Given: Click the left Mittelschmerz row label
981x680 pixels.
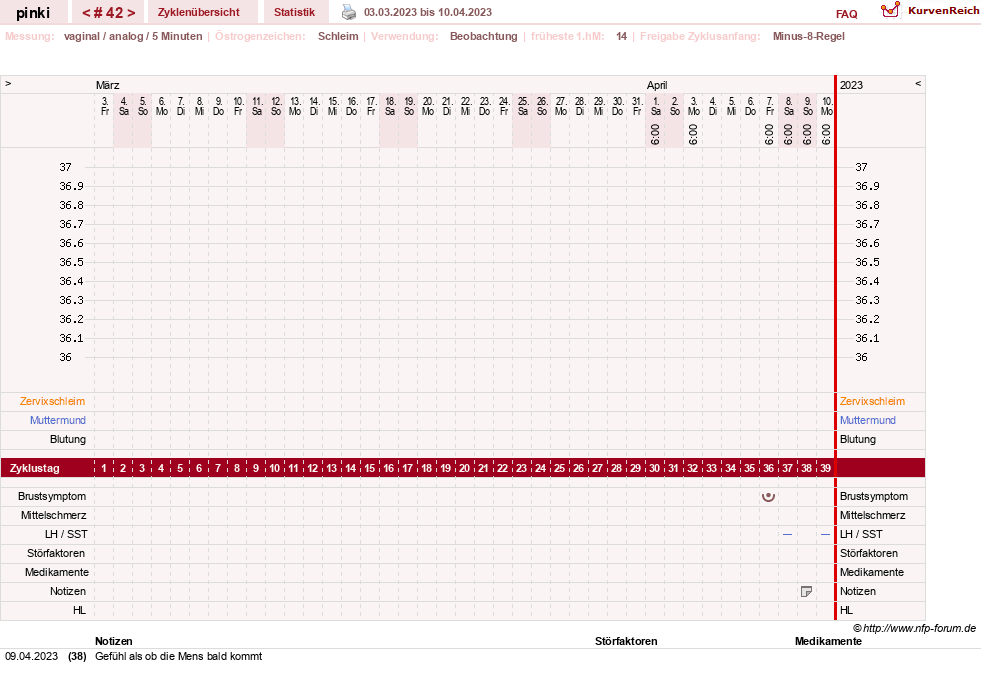Looking at the screenshot, I should tap(54, 515).
